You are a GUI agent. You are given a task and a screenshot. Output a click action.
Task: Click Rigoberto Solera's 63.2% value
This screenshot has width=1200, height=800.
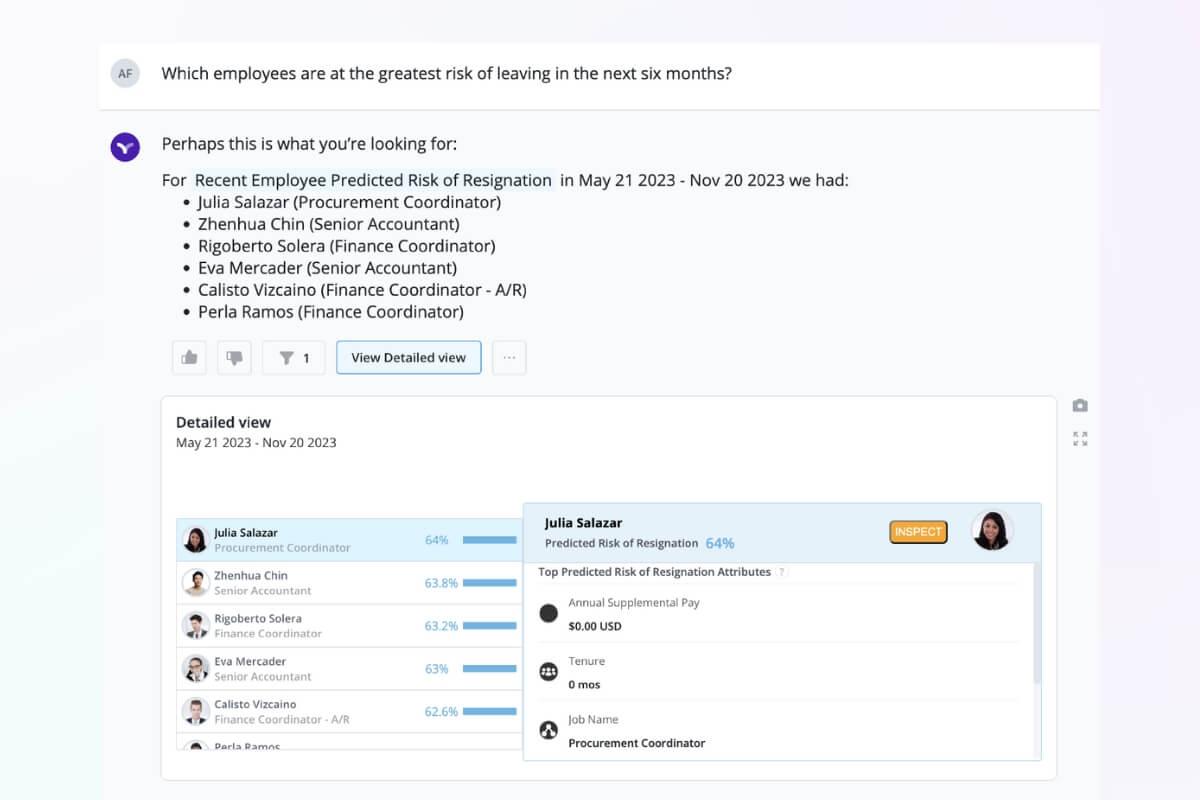coord(441,626)
